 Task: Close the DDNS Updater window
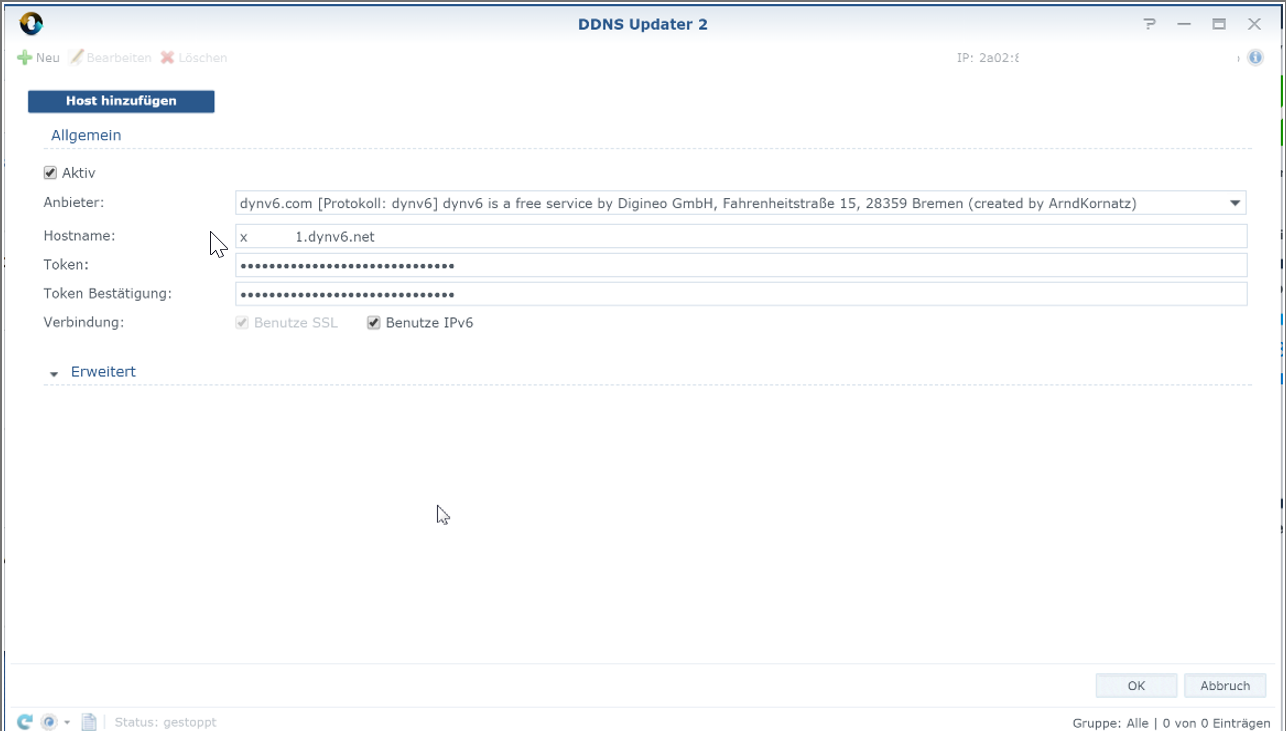point(1254,24)
